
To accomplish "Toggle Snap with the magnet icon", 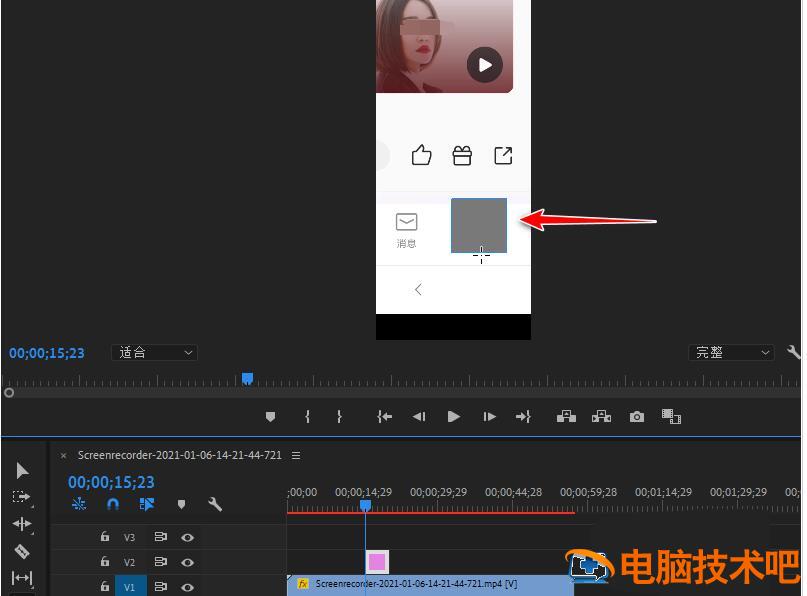I will [112, 505].
